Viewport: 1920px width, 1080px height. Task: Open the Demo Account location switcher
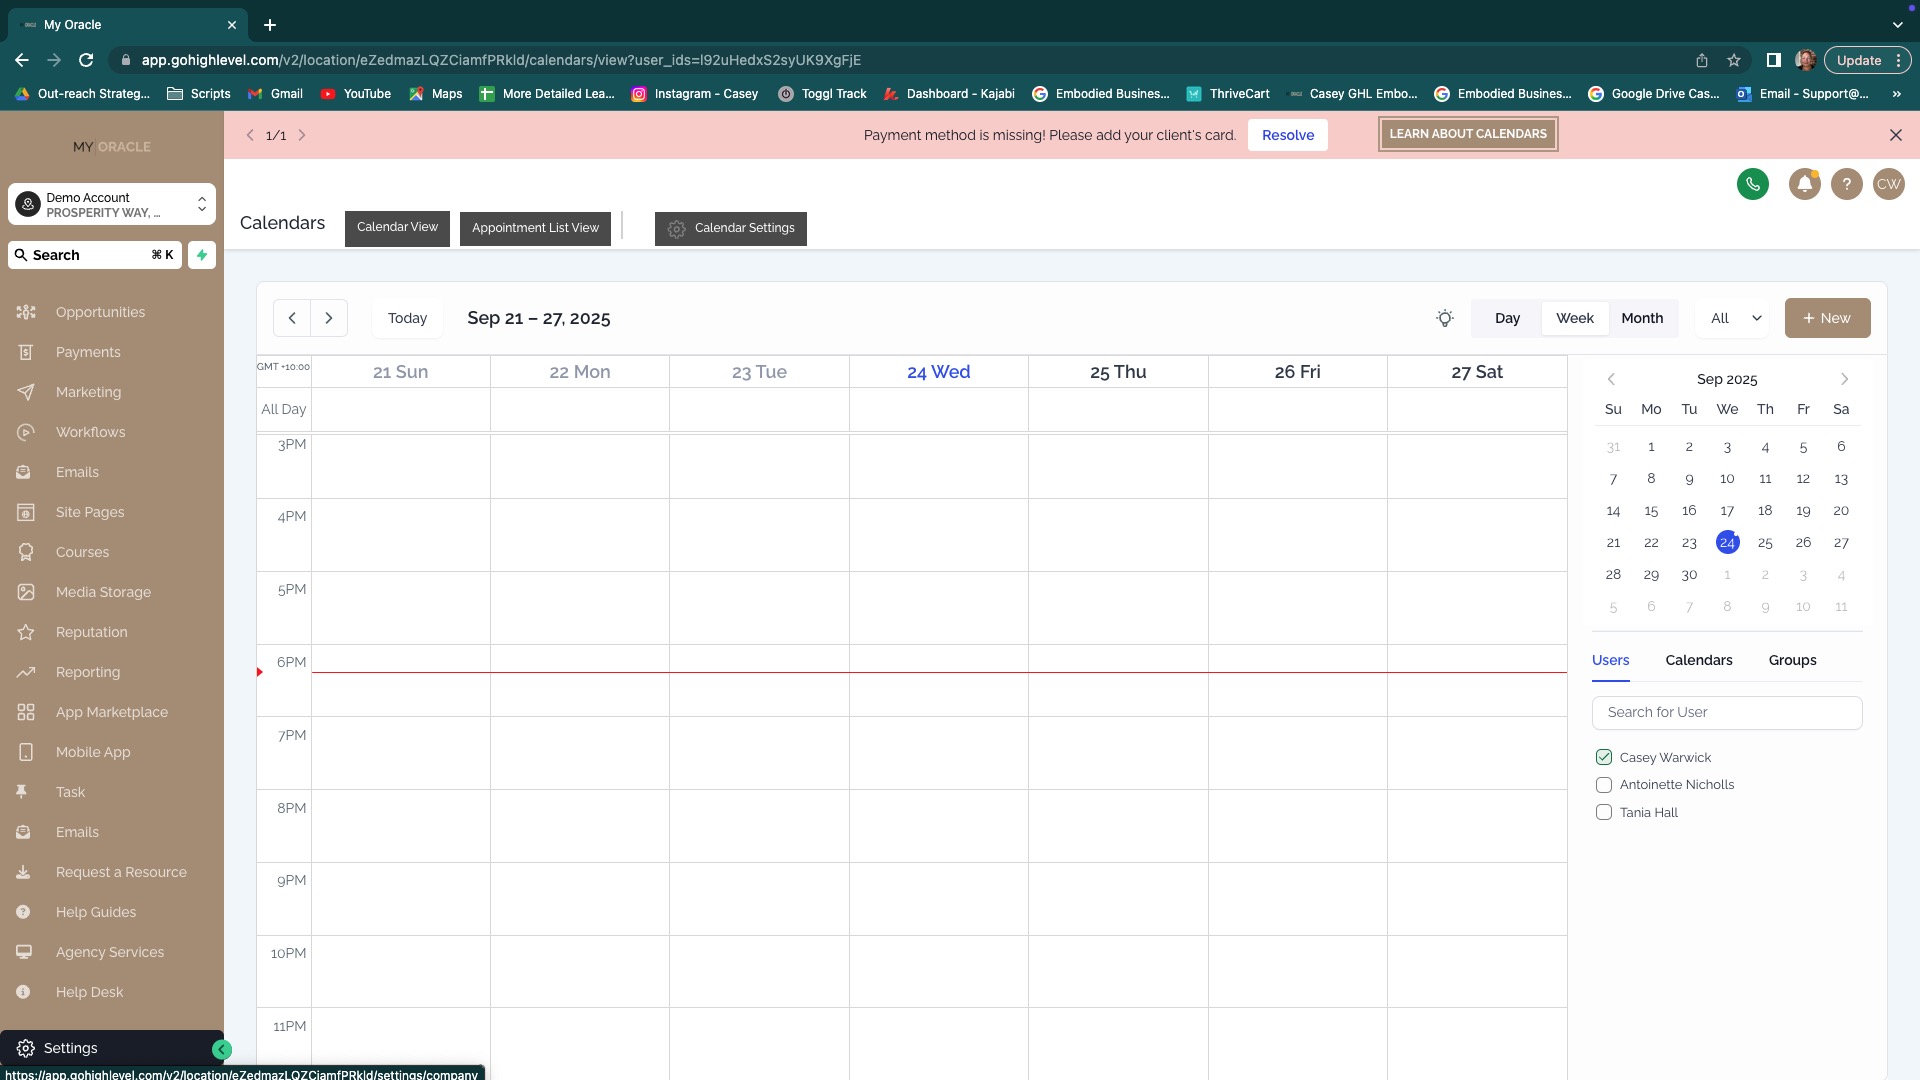(x=112, y=205)
